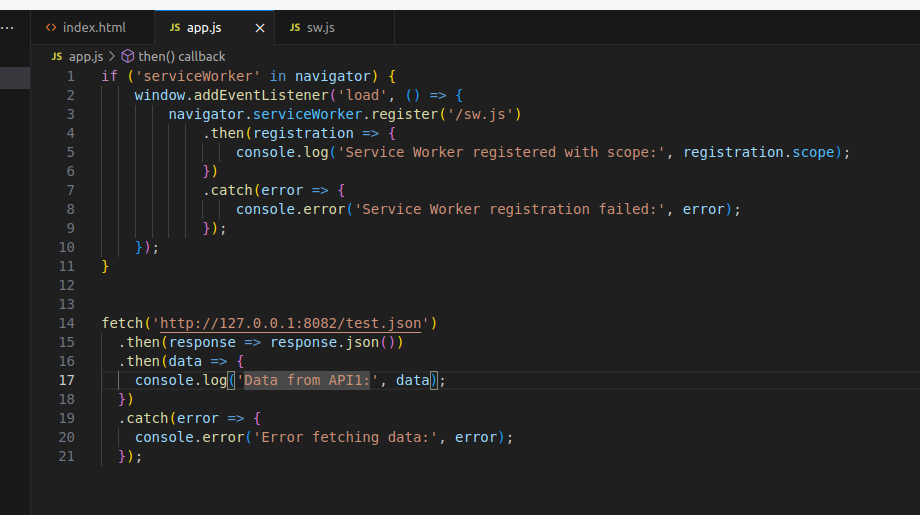Screen dimensions: 920x515
Task: Switch to the index.html tab
Action: [x=93, y=28]
